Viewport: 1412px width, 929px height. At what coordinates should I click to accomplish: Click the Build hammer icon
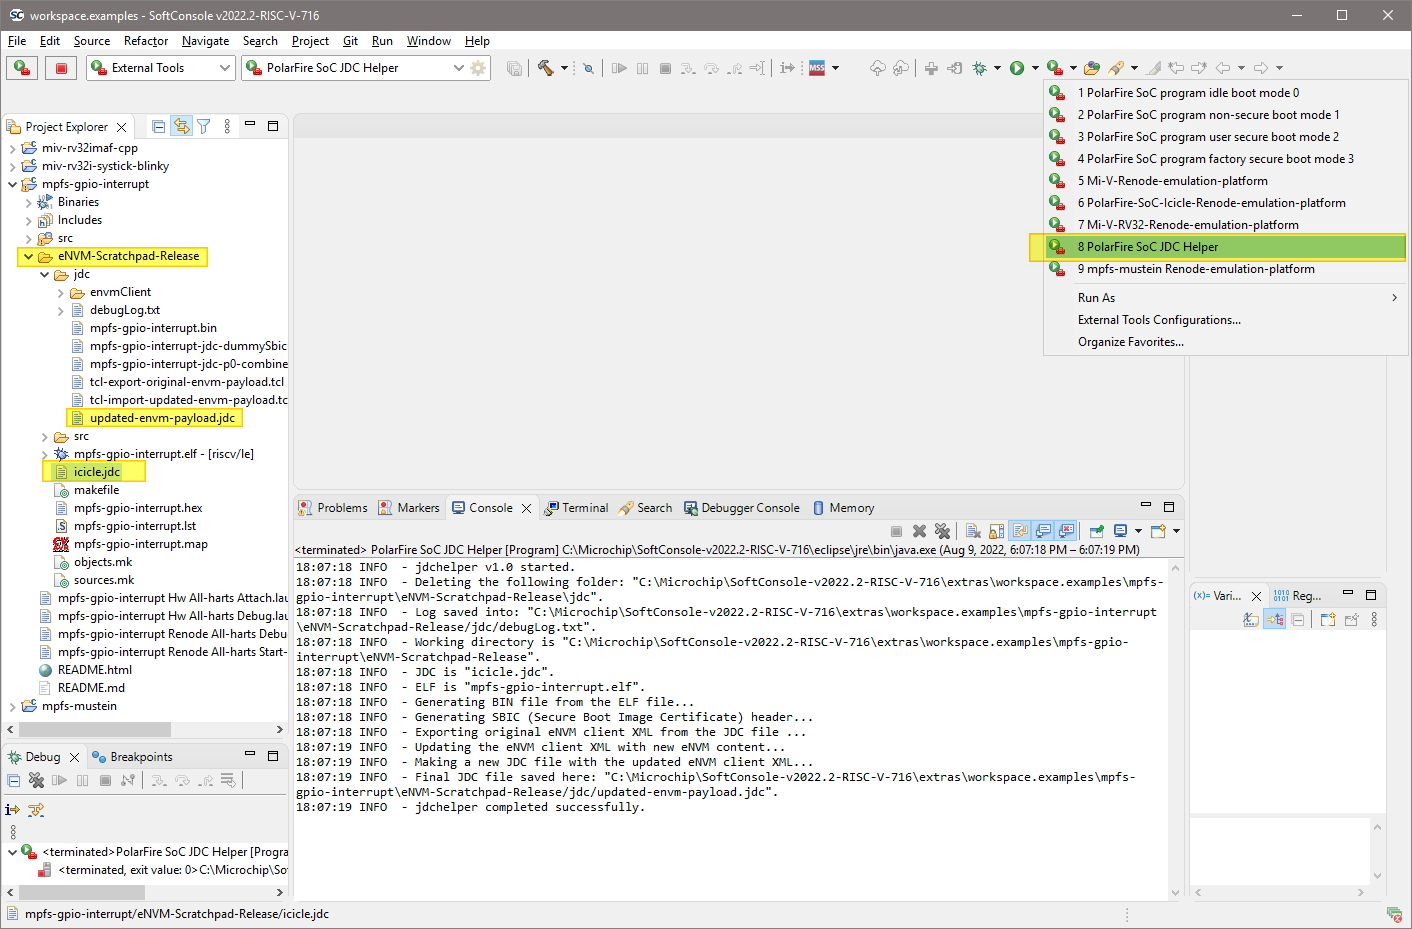click(x=545, y=68)
